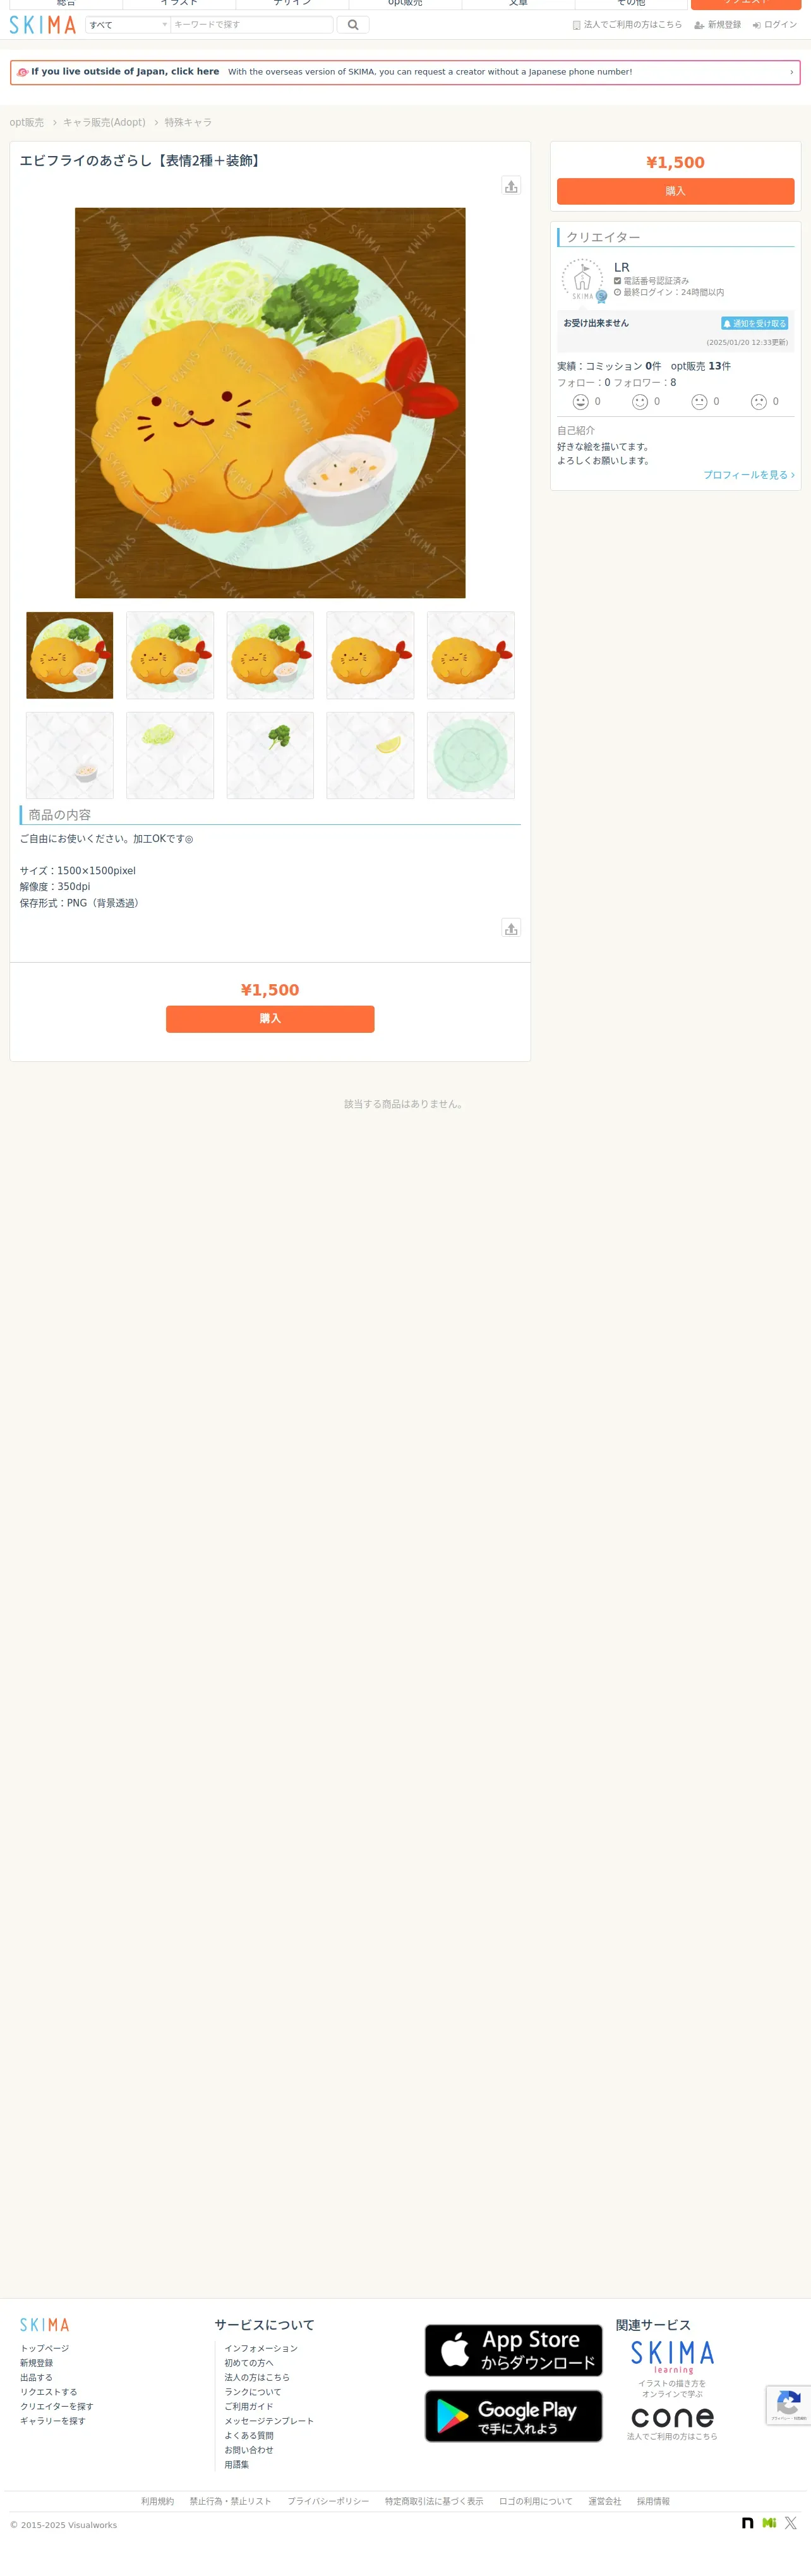
Task: Click the orange 購入 button in the right sidebar
Action: click(x=675, y=191)
